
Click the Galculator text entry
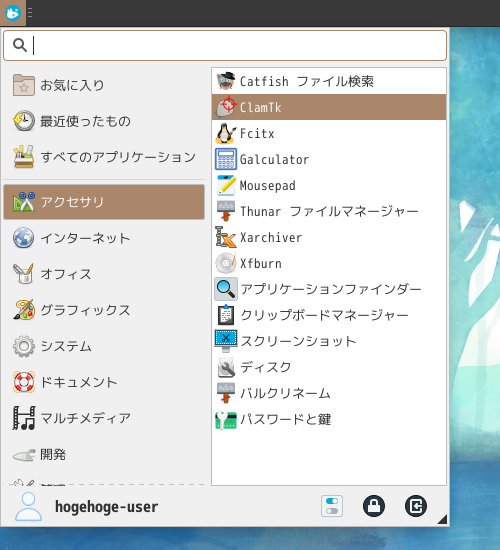[x=274, y=160]
